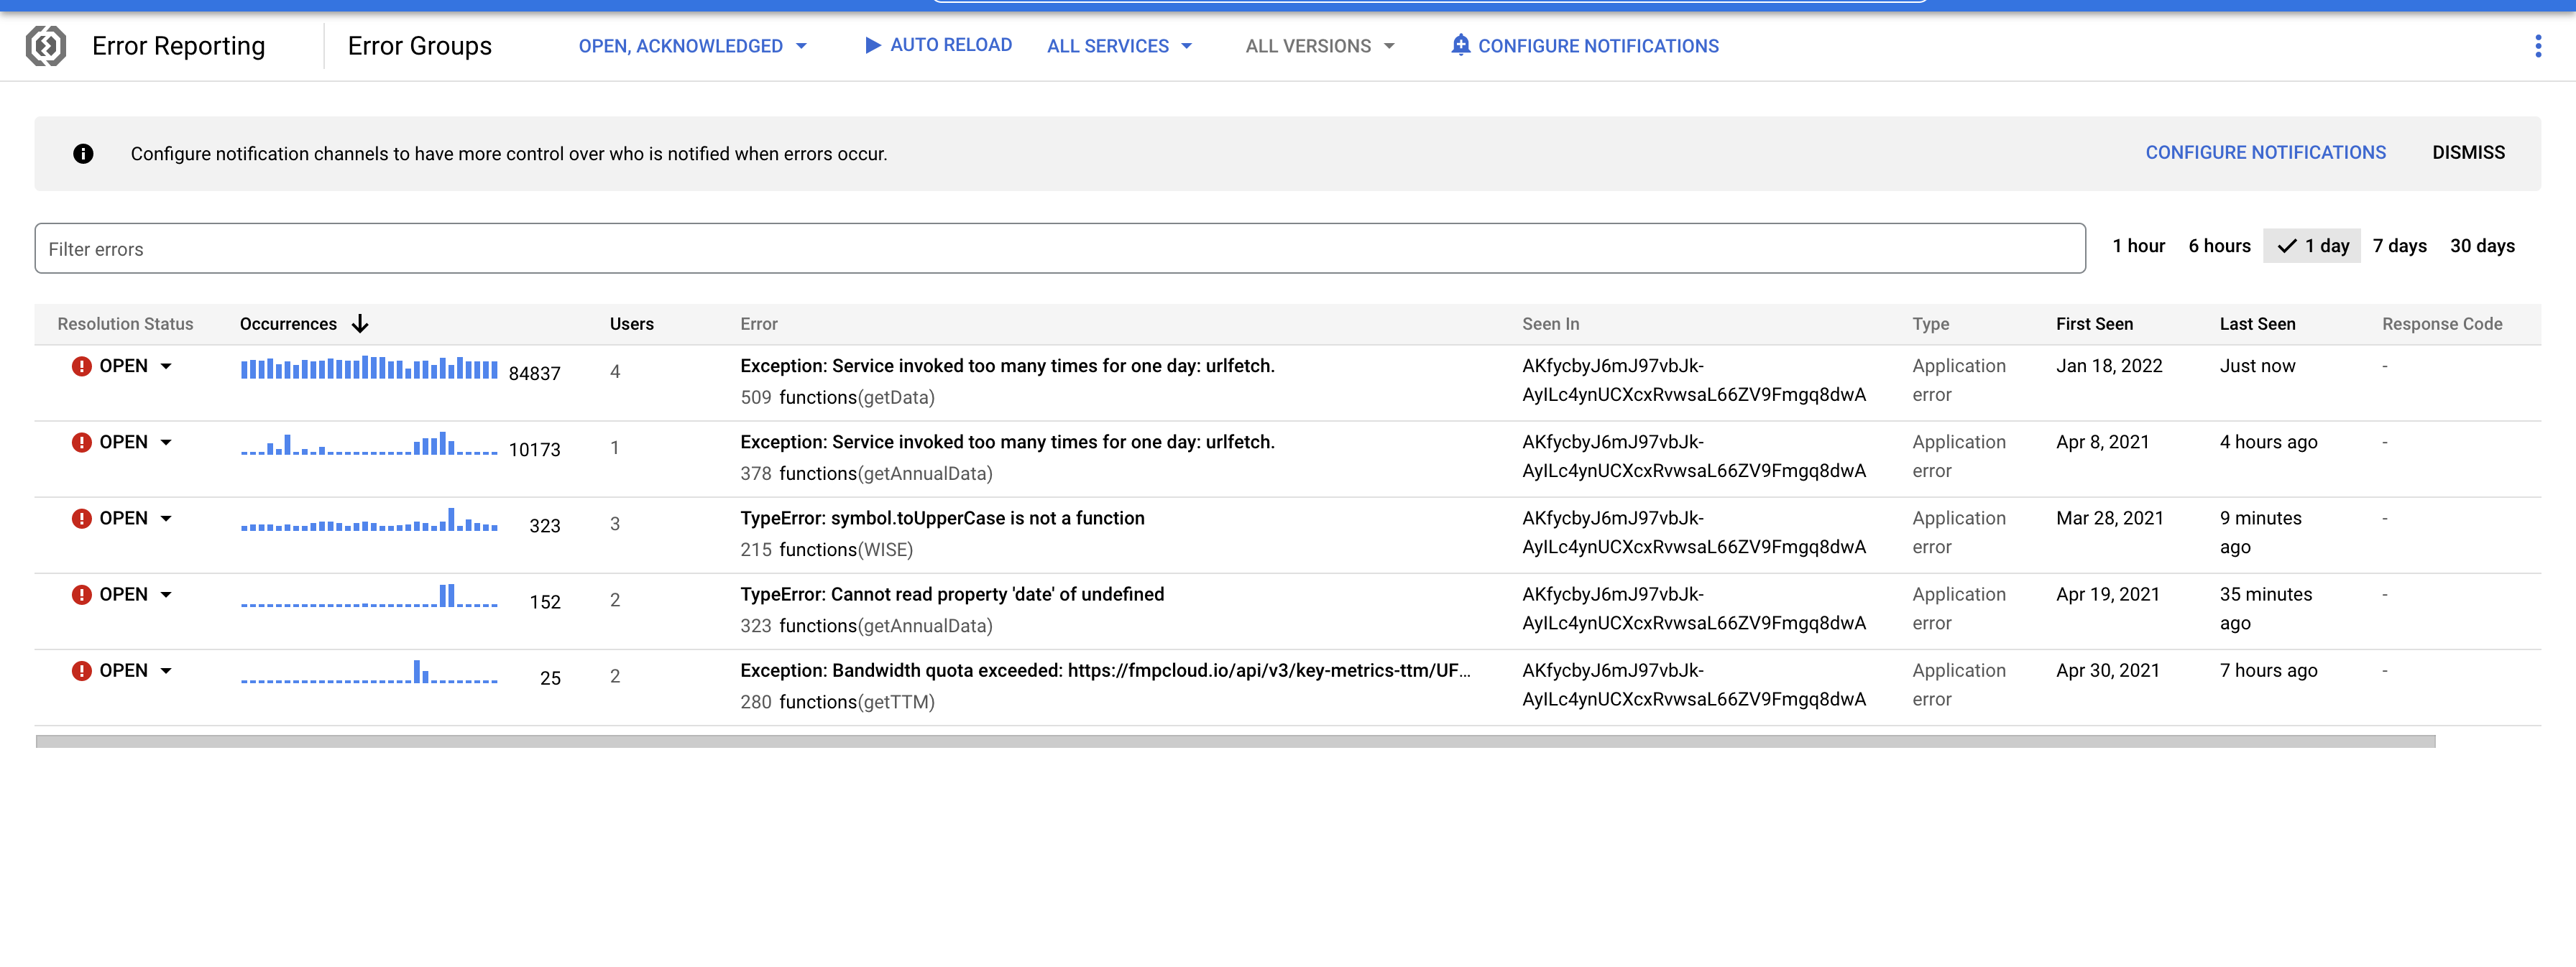Screen dimensions: 2576x967
Task: Sort by Users column header
Action: click(x=632, y=324)
